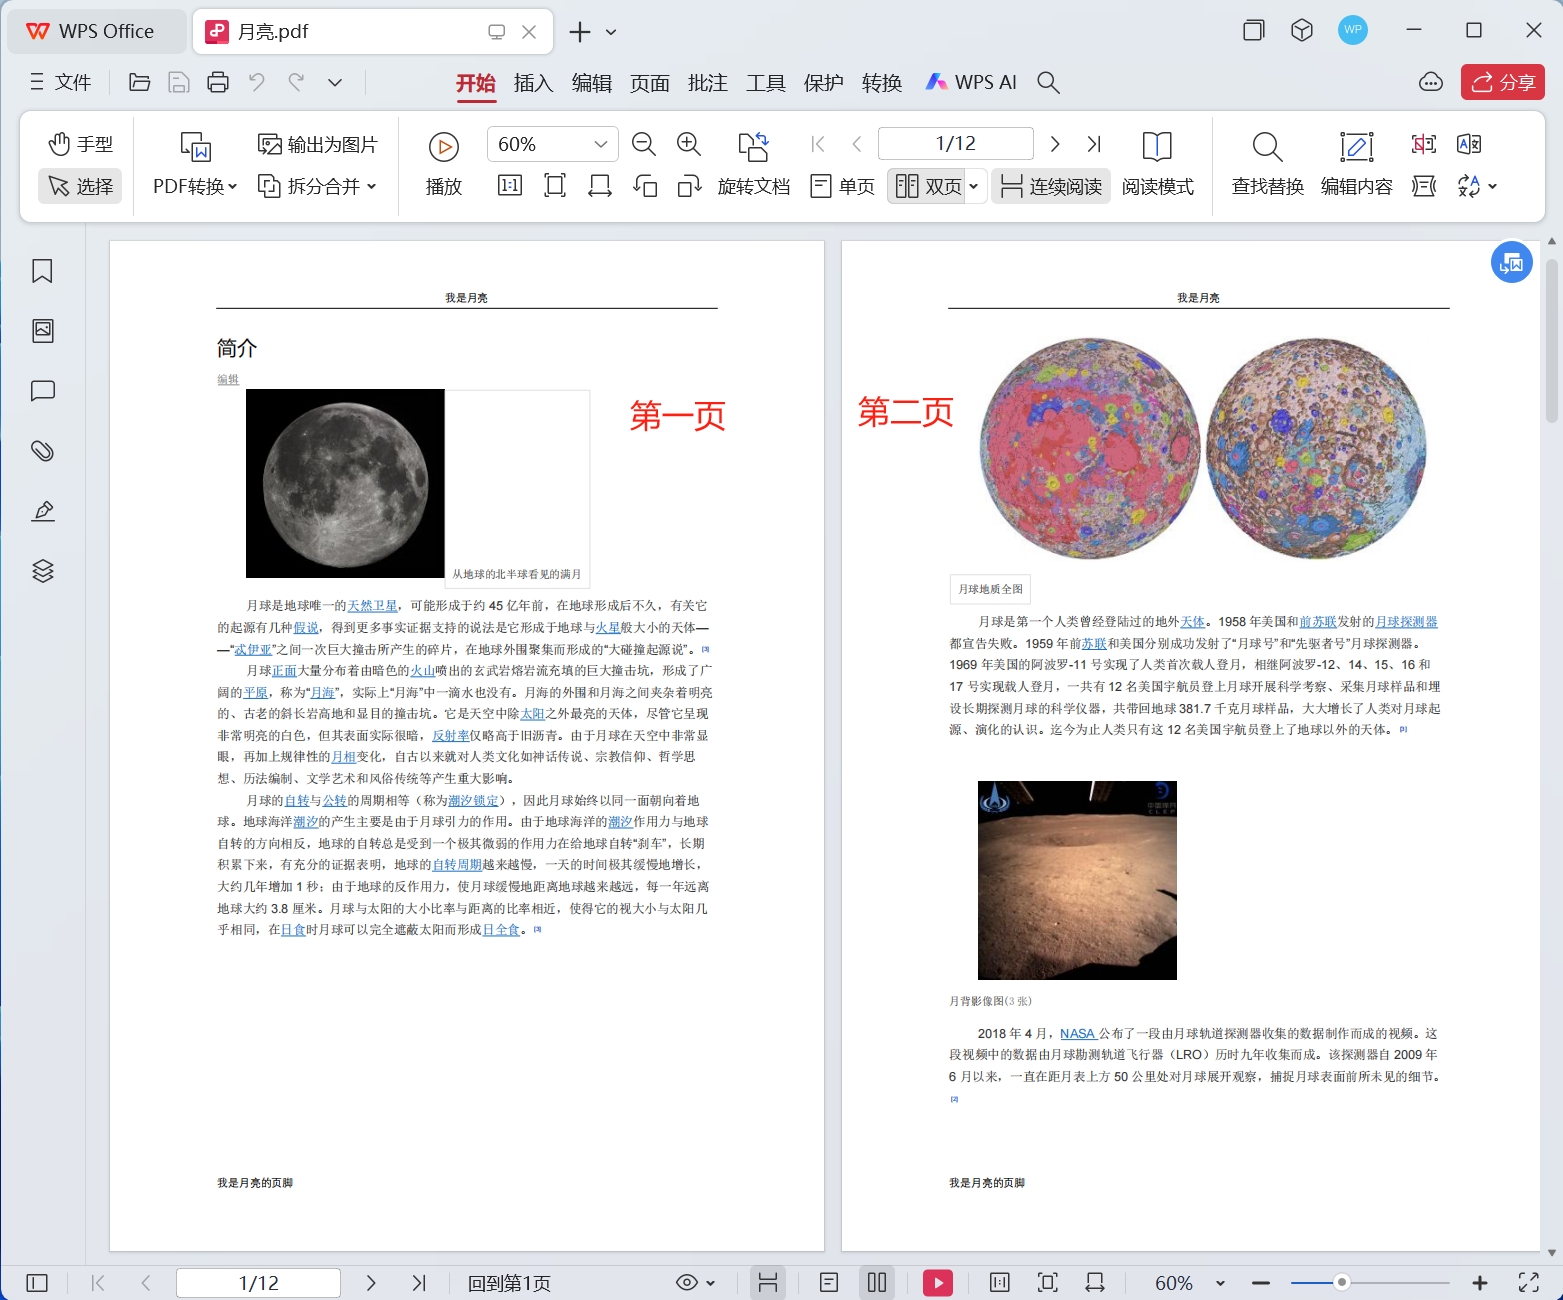Open the 旋转文档 rotate document tool
Screen dimensions: 1563x1300
tap(756, 165)
